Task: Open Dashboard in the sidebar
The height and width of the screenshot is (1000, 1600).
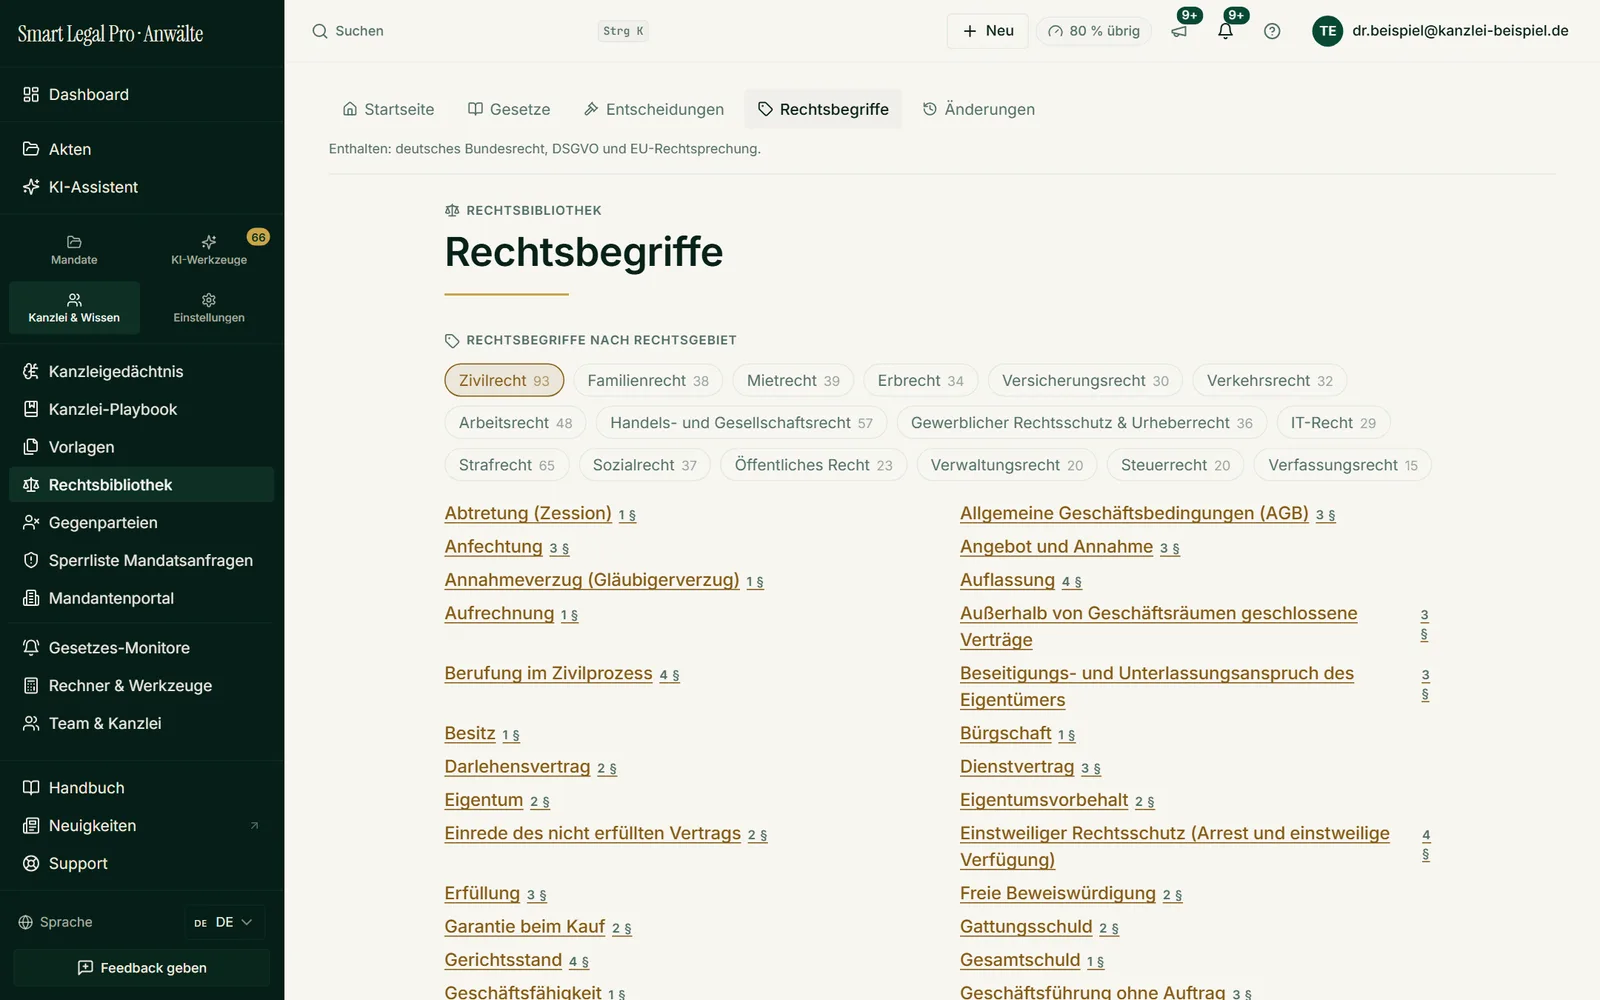Action: (x=142, y=94)
